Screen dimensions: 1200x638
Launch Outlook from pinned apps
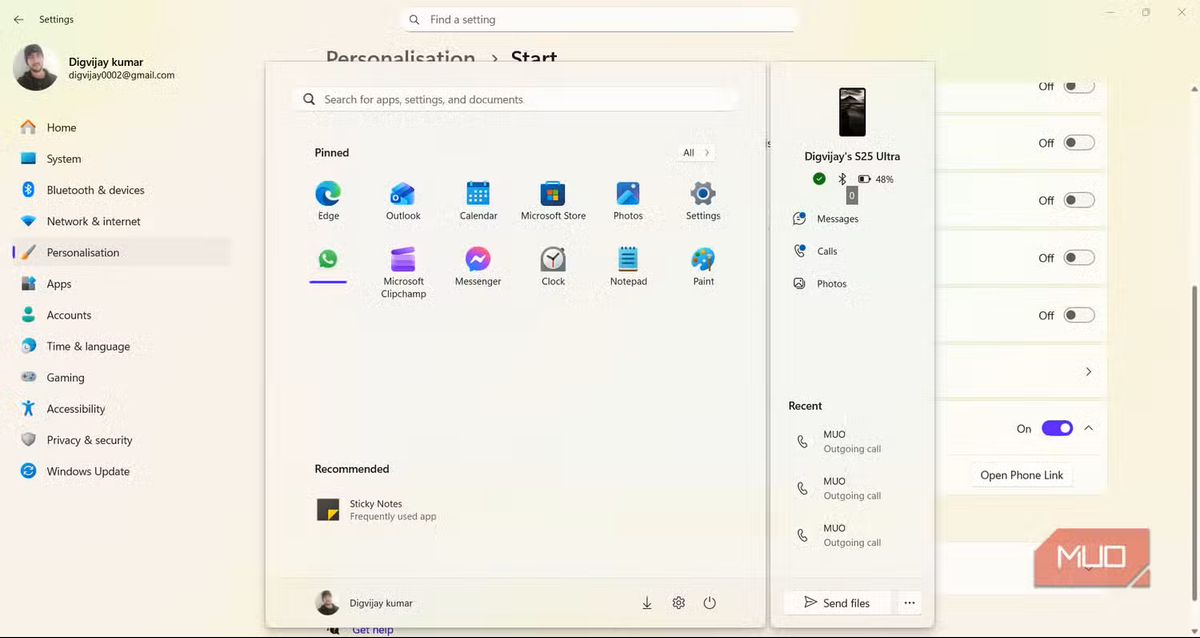click(403, 200)
